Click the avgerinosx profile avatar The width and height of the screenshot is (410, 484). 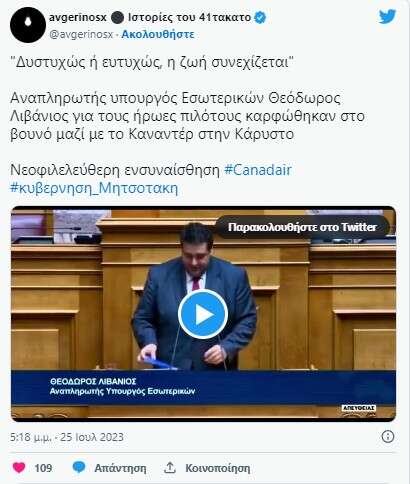tap(28, 25)
